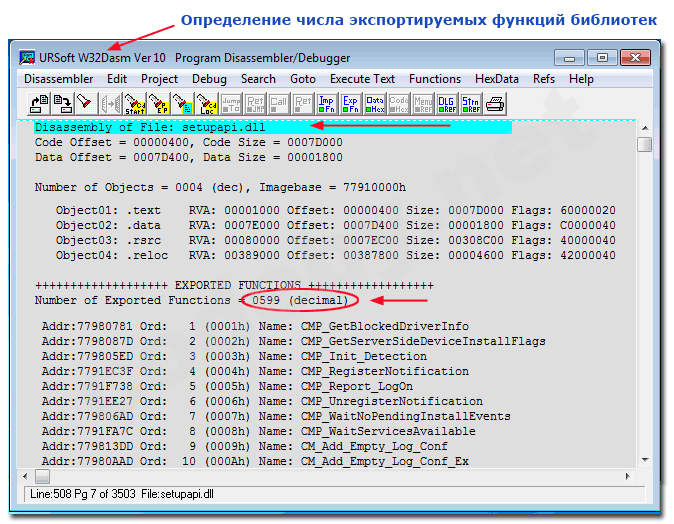Select the CM_Add_Empty_Log_Conf ordinal 9 line
The width and height of the screenshot is (674, 524).
pyautogui.click(x=245, y=446)
